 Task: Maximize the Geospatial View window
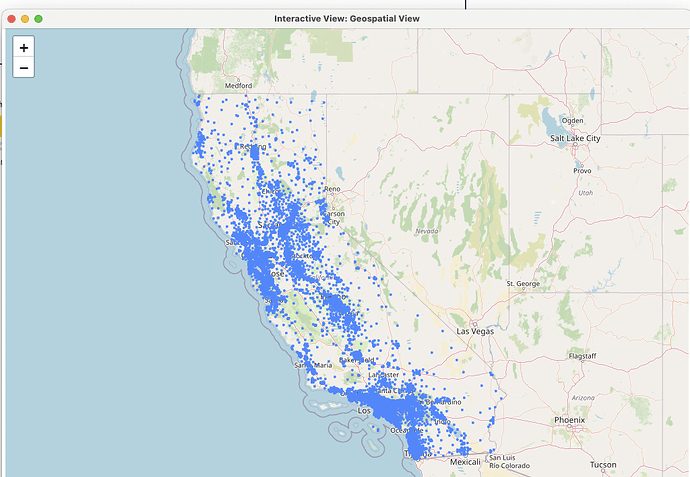pyautogui.click(x=39, y=18)
